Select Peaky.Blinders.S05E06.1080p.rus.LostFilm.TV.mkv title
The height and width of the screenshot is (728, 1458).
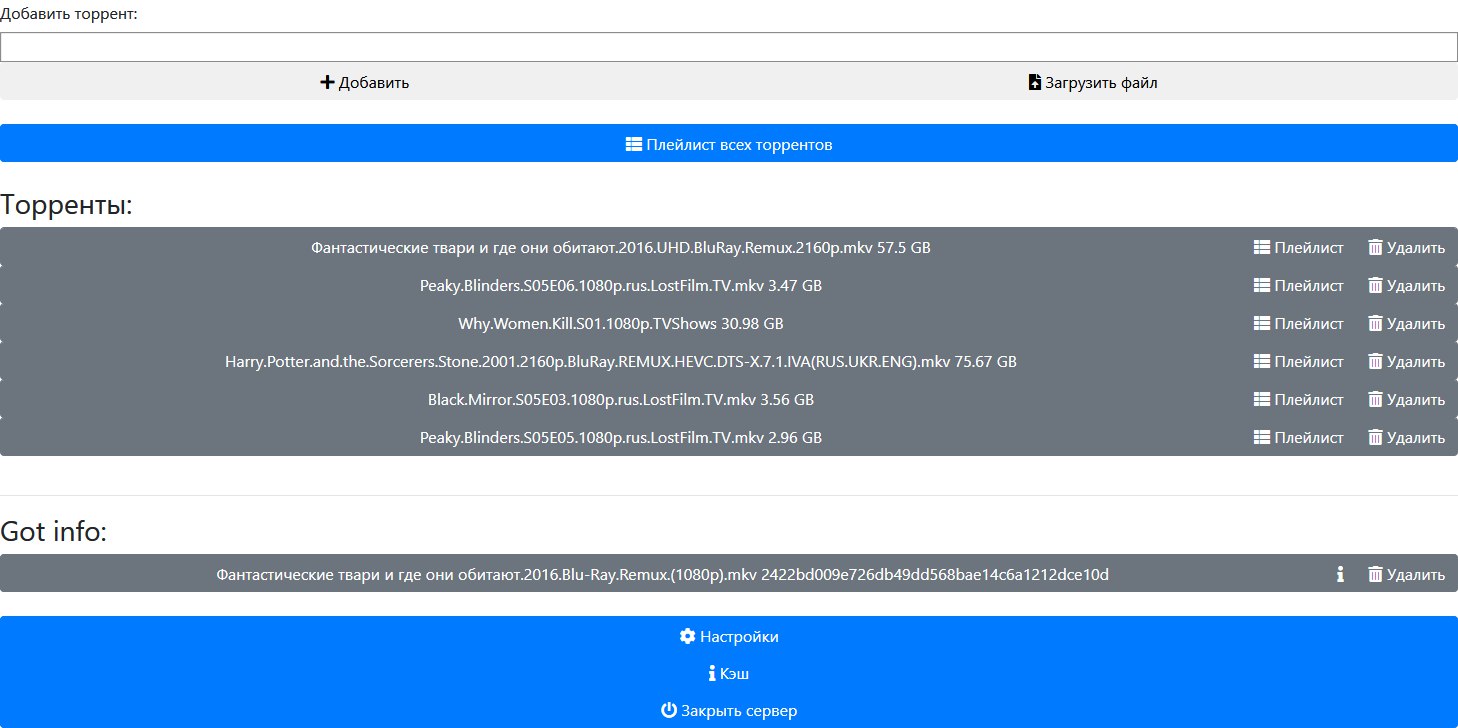(x=621, y=285)
